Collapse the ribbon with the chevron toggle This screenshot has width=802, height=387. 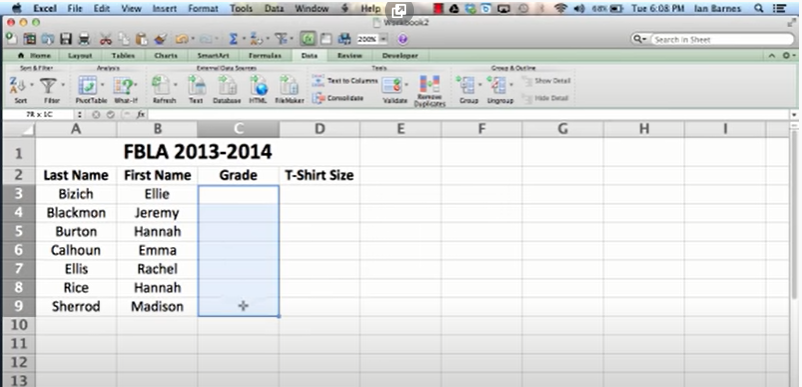[772, 55]
